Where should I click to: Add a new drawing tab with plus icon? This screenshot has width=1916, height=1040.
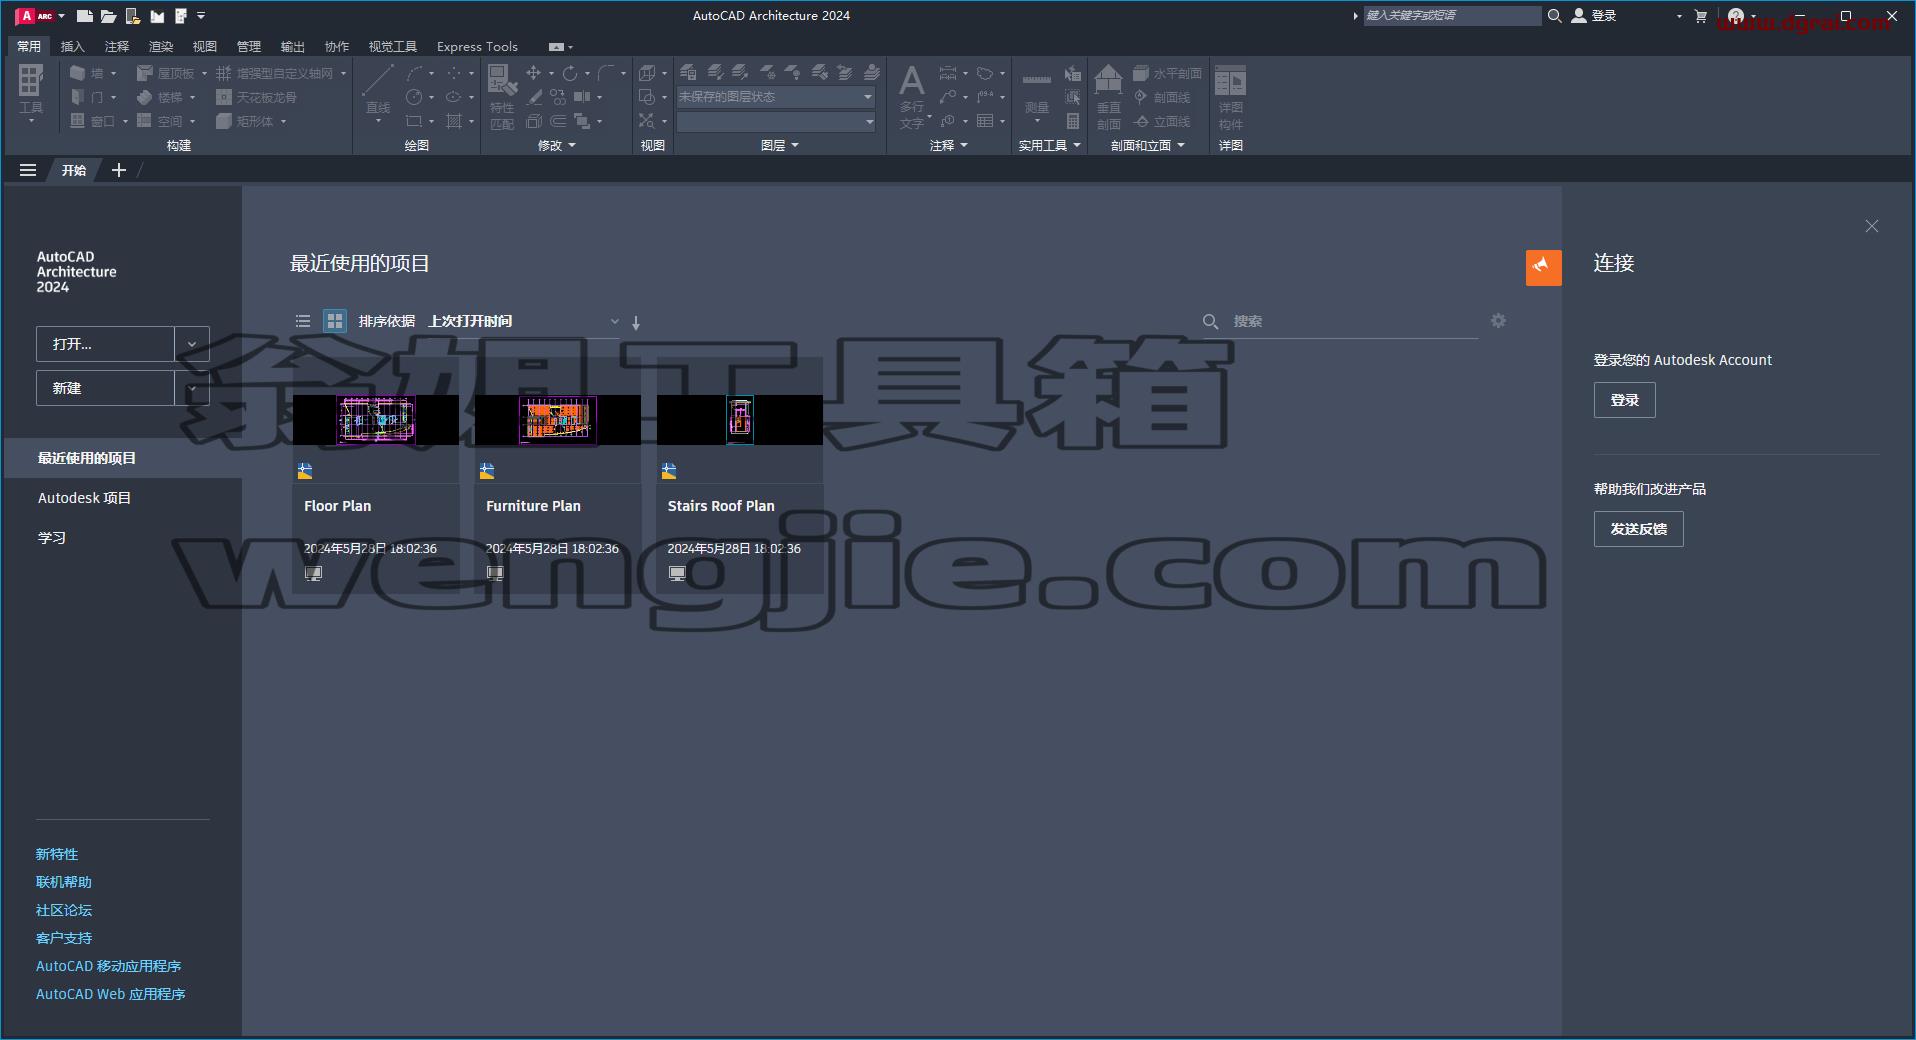119,170
